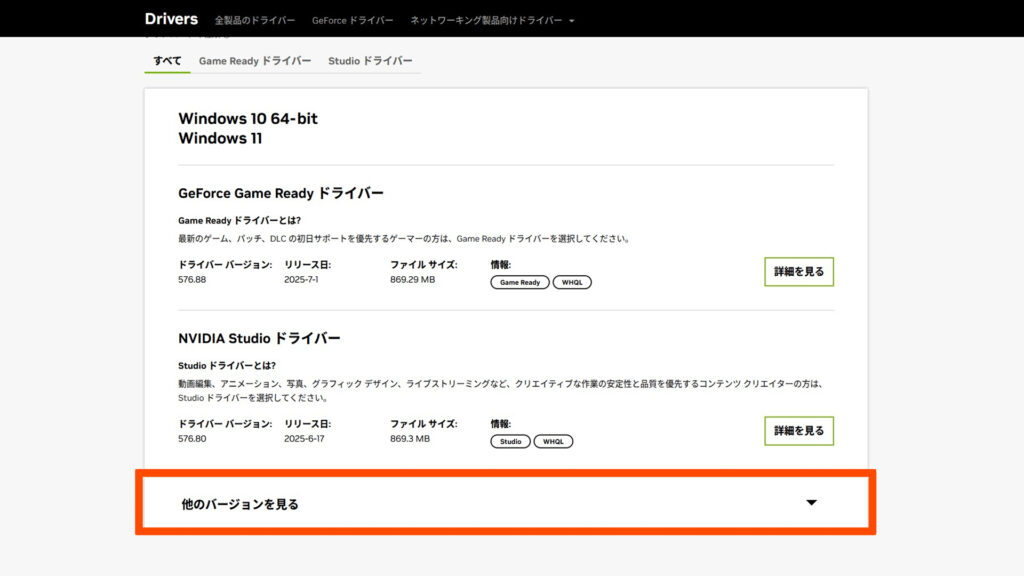Click driver version 576.88
Viewport: 1024px width, 576px height.
click(192, 280)
